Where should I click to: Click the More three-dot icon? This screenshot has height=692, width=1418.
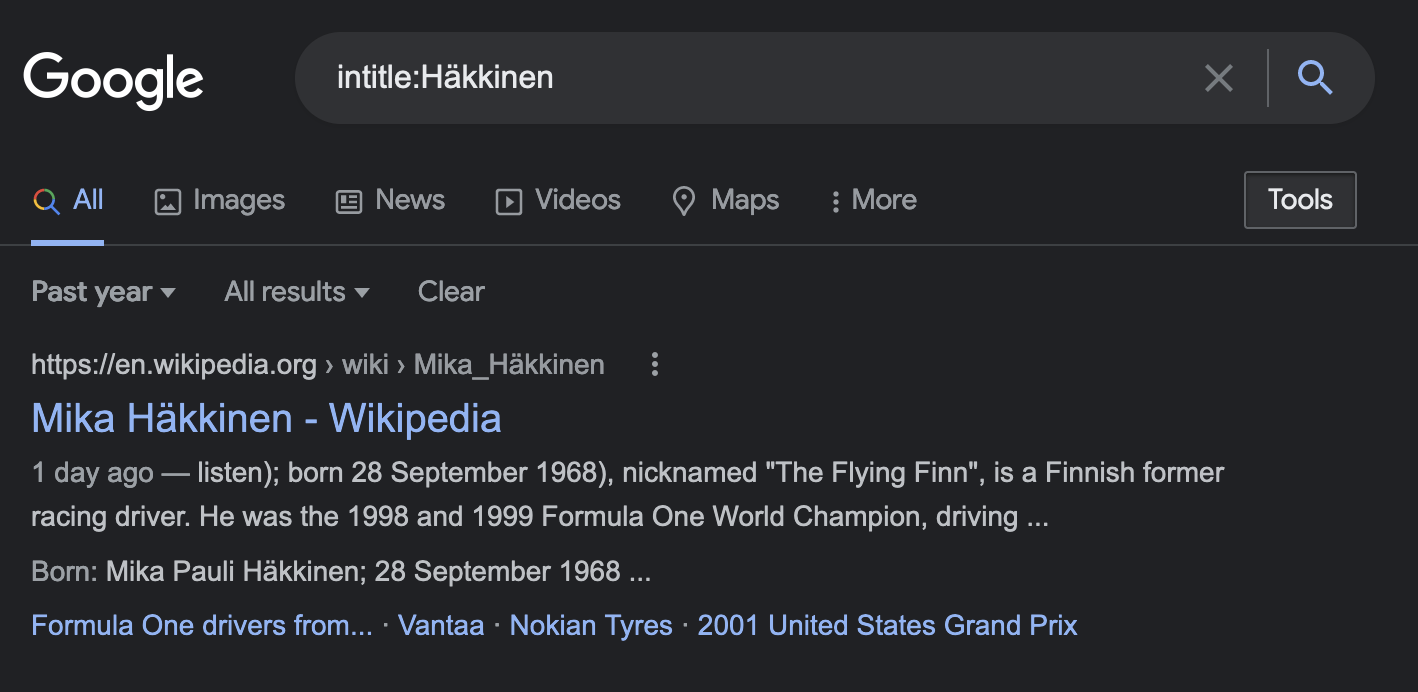point(836,201)
